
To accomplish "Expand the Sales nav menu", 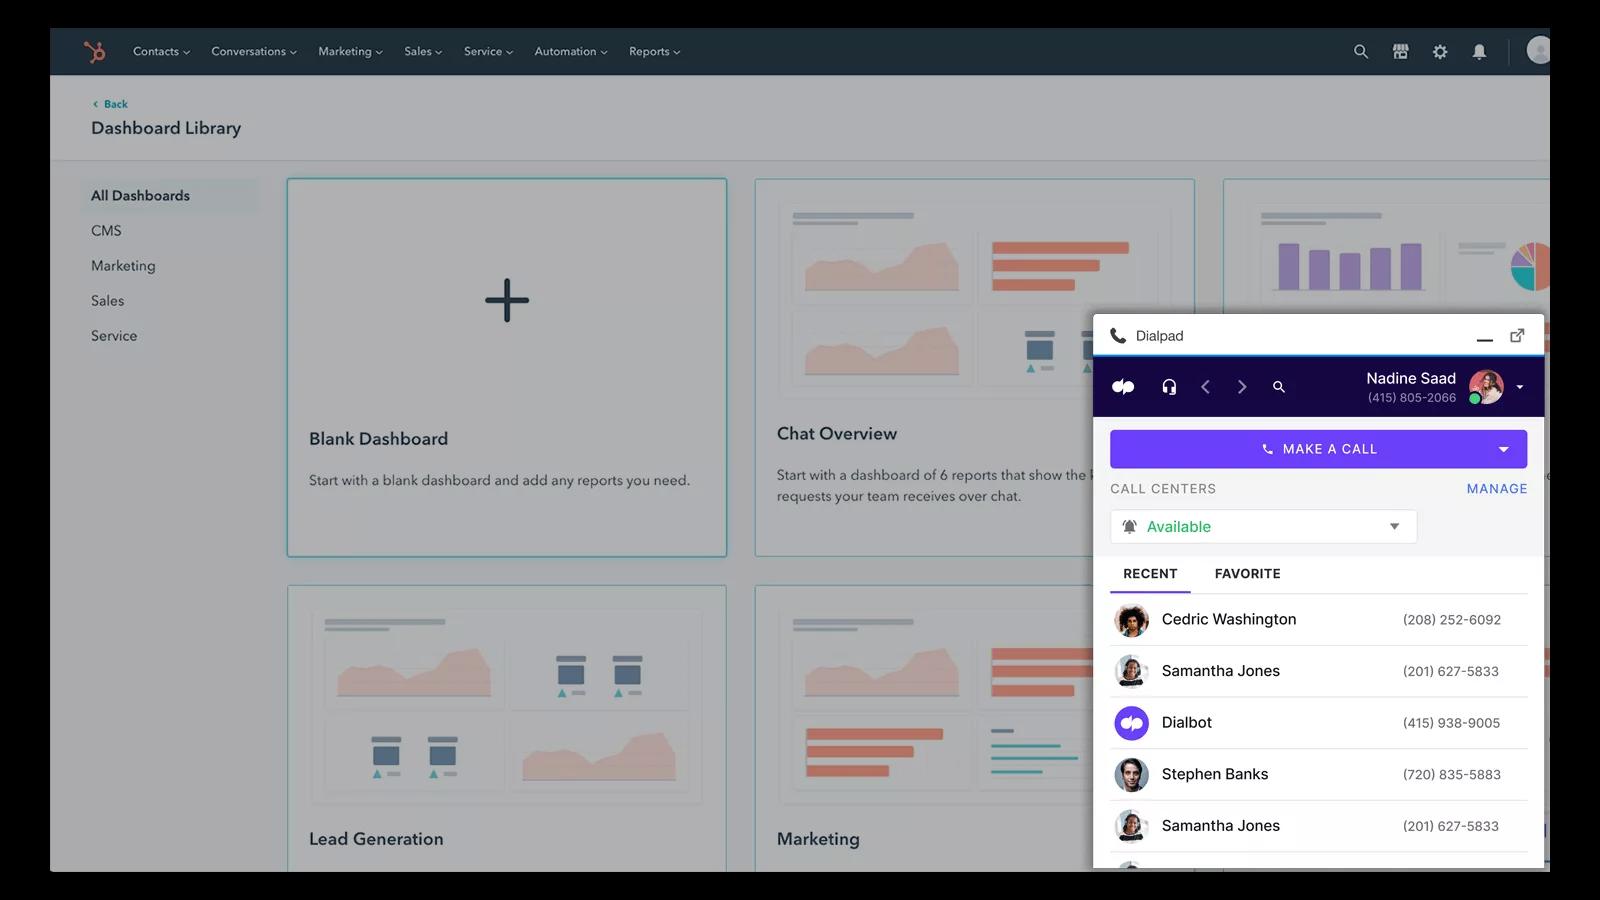I will coord(423,51).
